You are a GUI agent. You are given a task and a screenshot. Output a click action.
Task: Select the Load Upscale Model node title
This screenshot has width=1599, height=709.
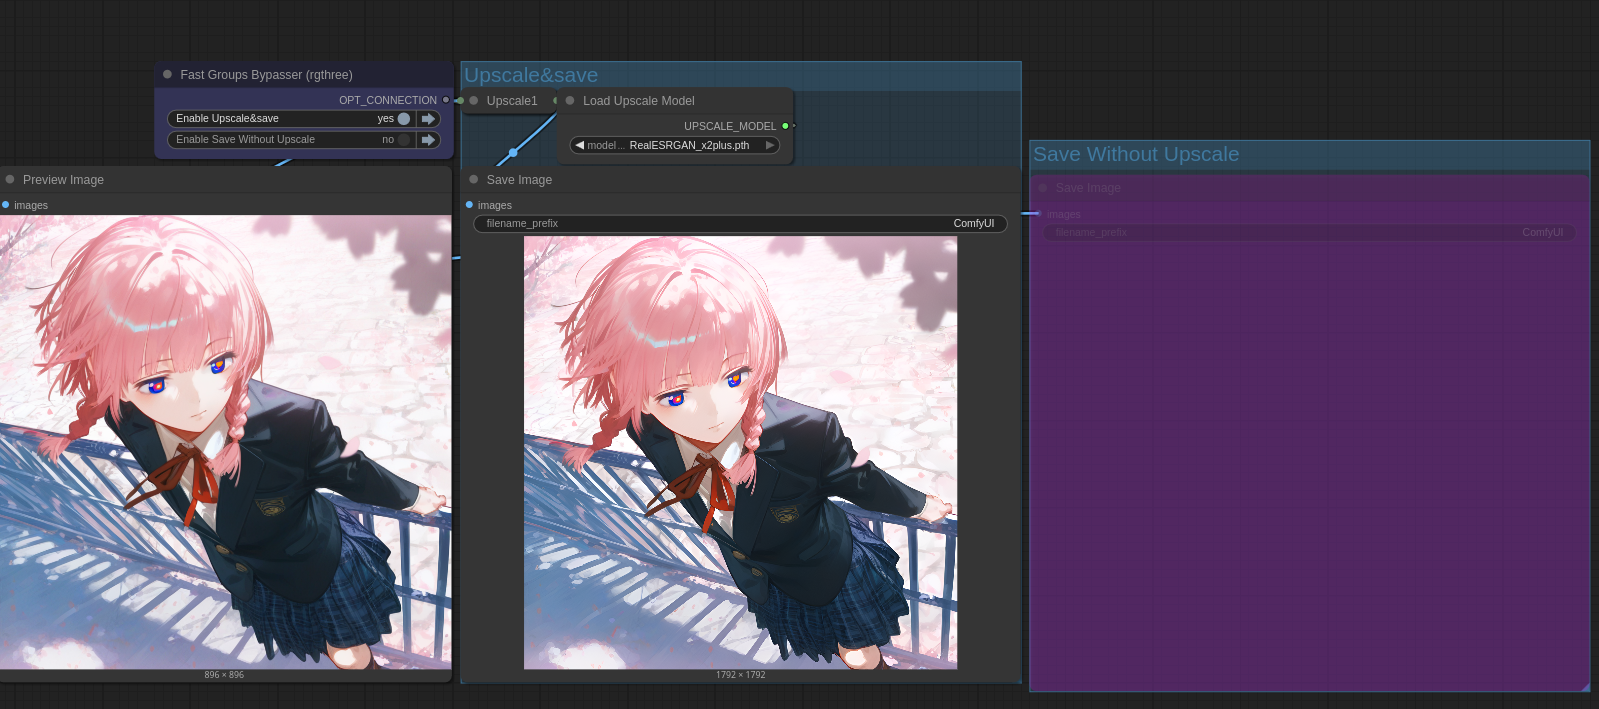click(639, 101)
